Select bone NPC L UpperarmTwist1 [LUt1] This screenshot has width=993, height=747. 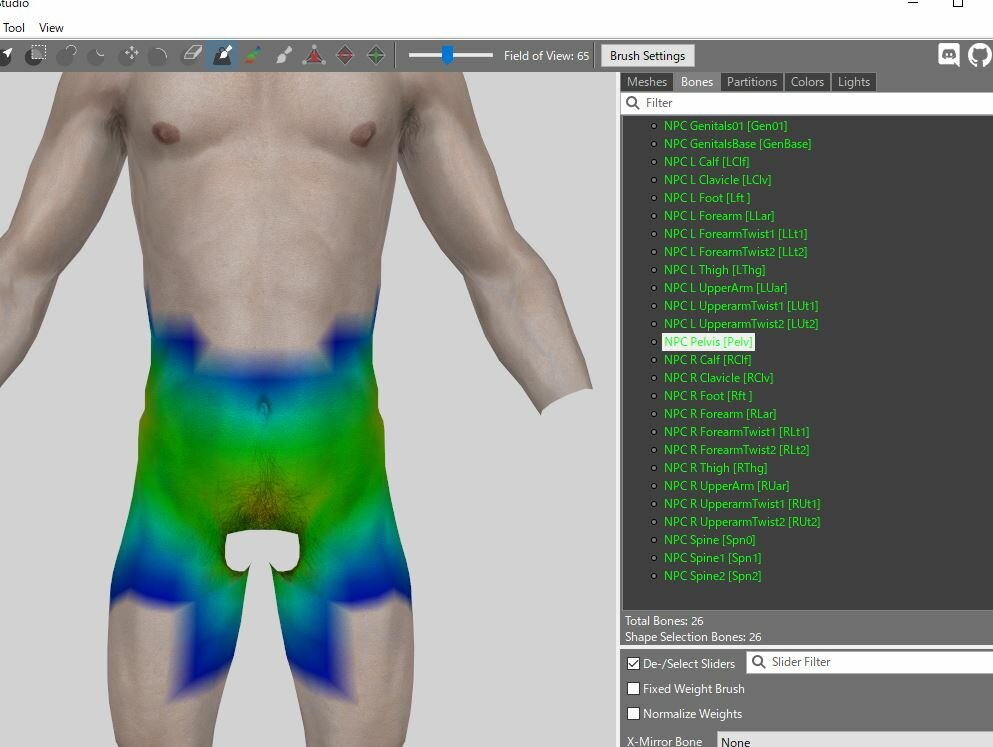click(741, 306)
